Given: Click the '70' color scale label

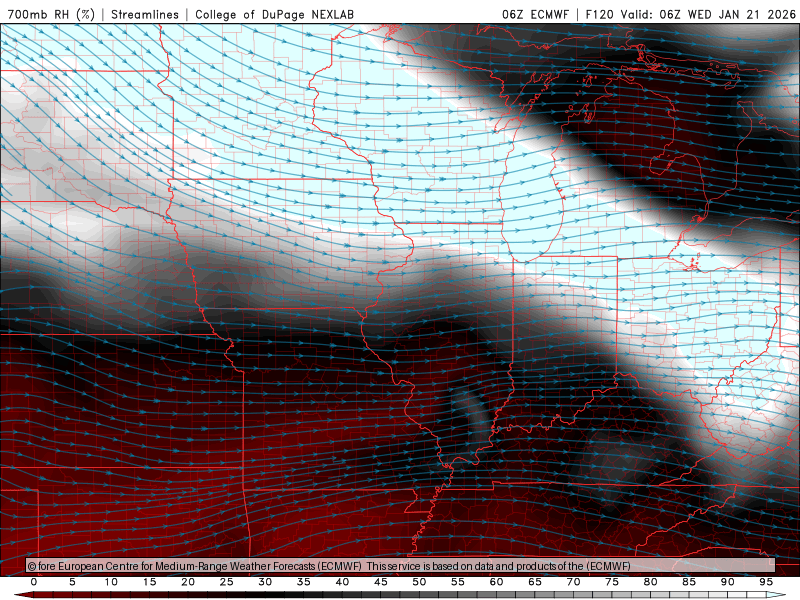Looking at the screenshot, I should [573, 582].
